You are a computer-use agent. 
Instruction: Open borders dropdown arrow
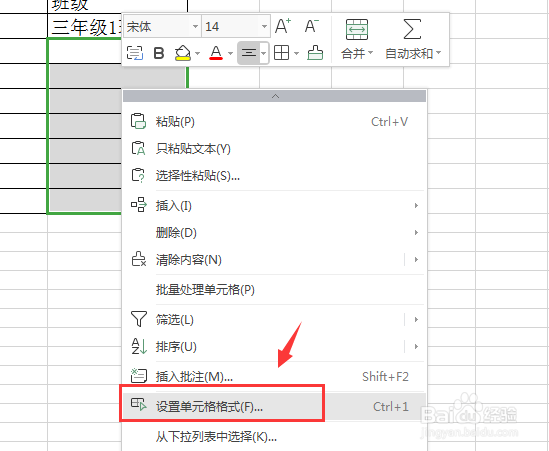click(296, 54)
